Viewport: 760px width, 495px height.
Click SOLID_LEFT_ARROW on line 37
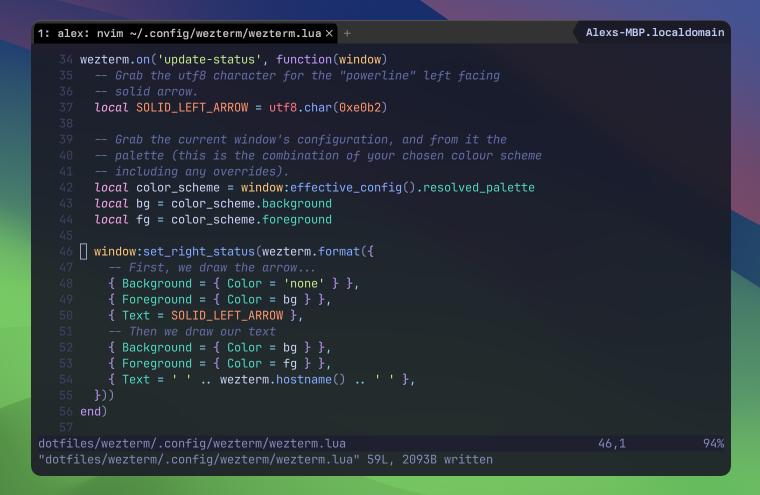point(192,108)
